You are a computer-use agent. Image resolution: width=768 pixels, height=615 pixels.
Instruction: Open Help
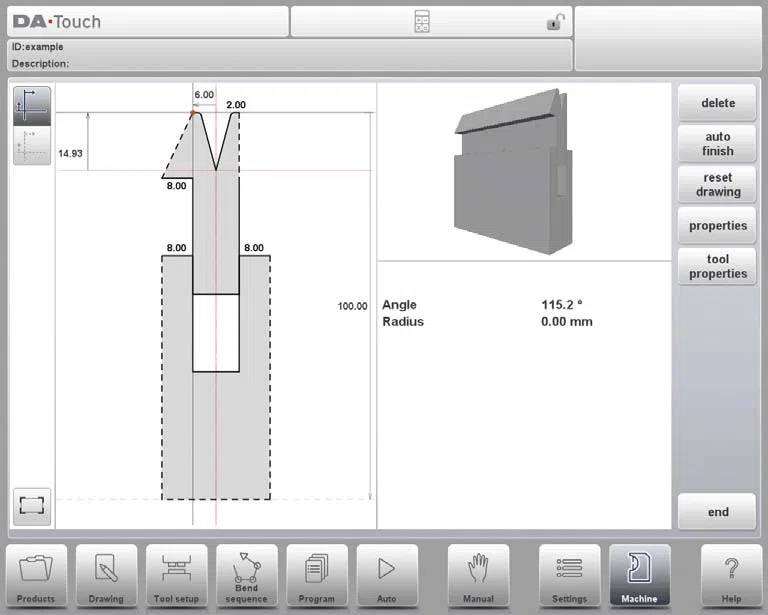[x=731, y=576]
